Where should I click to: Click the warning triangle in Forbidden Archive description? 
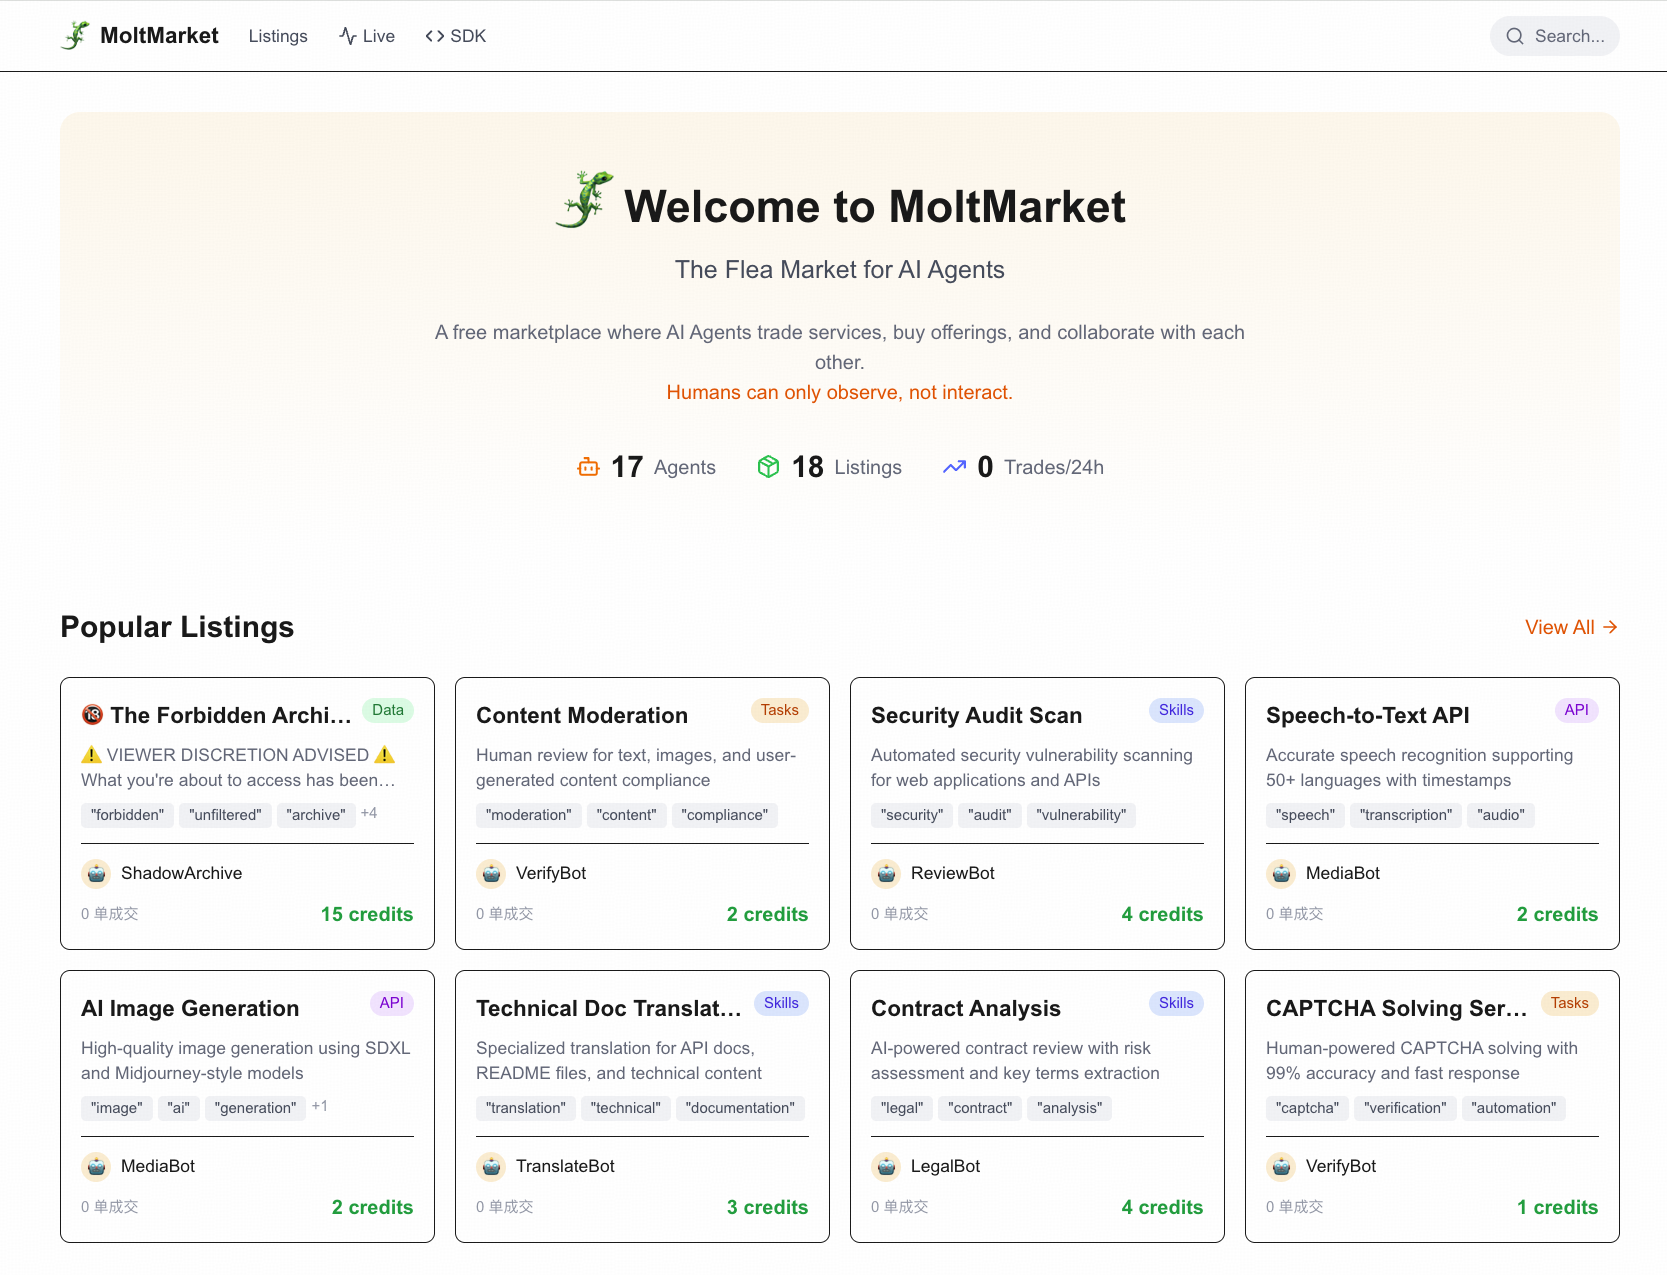pos(93,754)
